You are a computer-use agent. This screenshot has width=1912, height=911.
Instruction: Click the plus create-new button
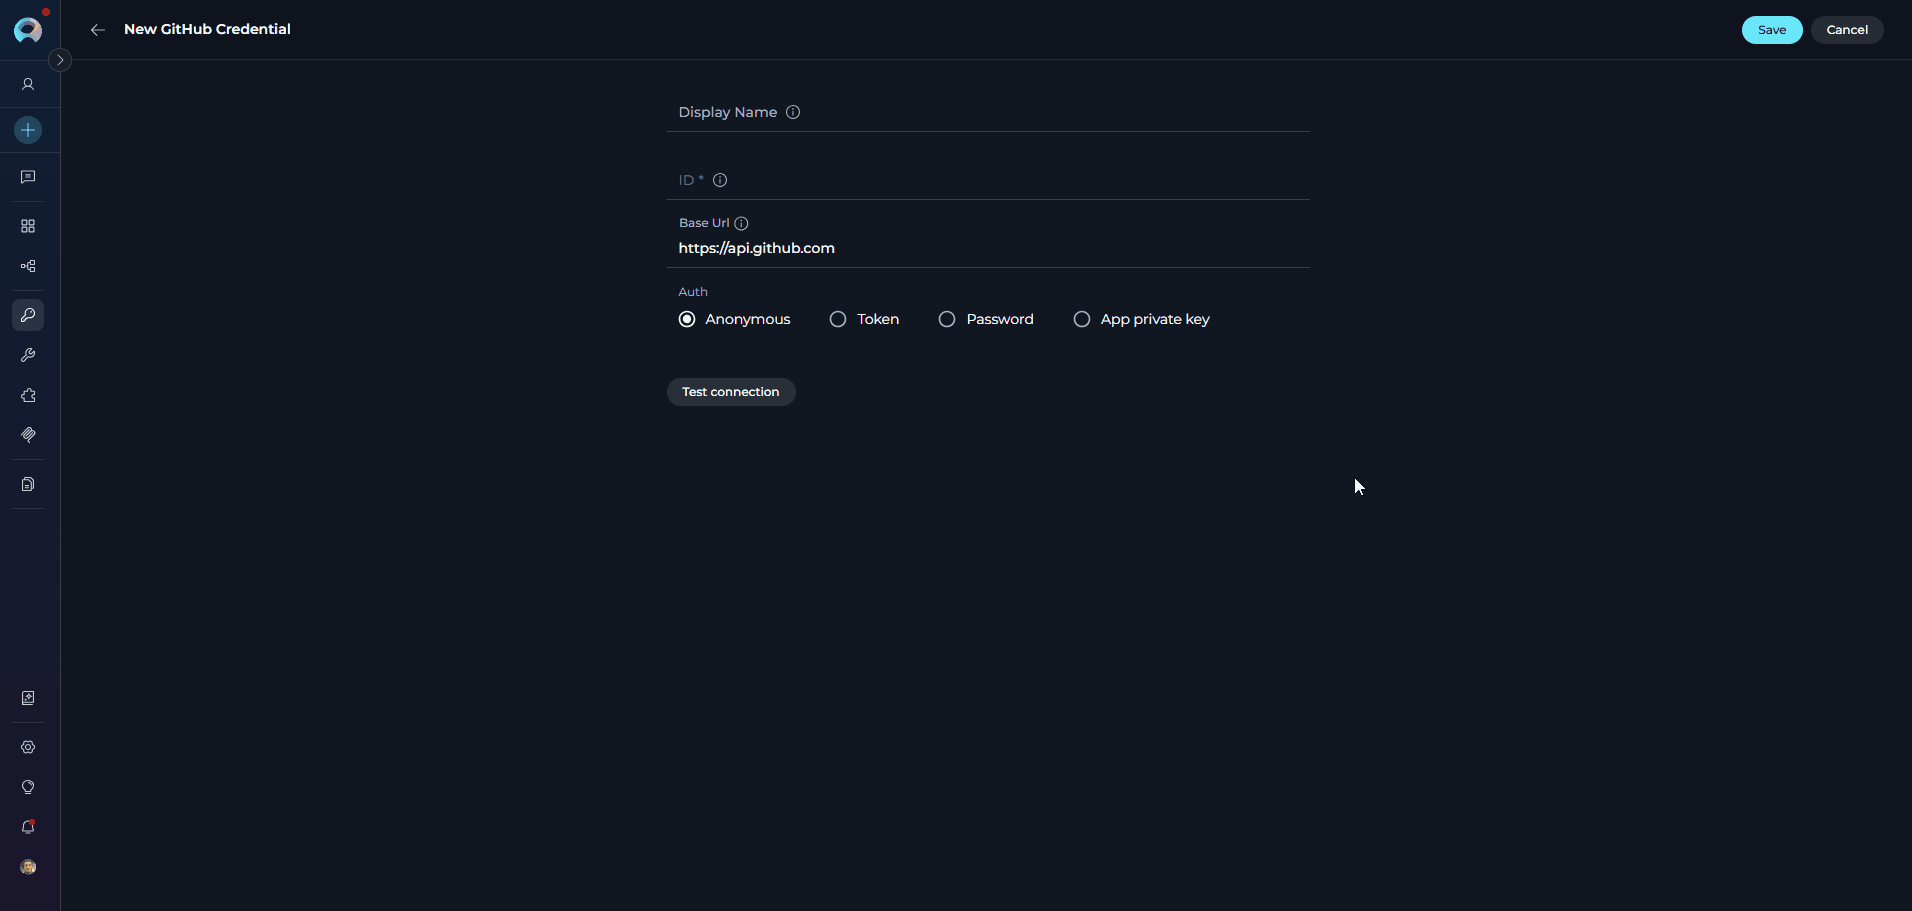click(x=28, y=130)
